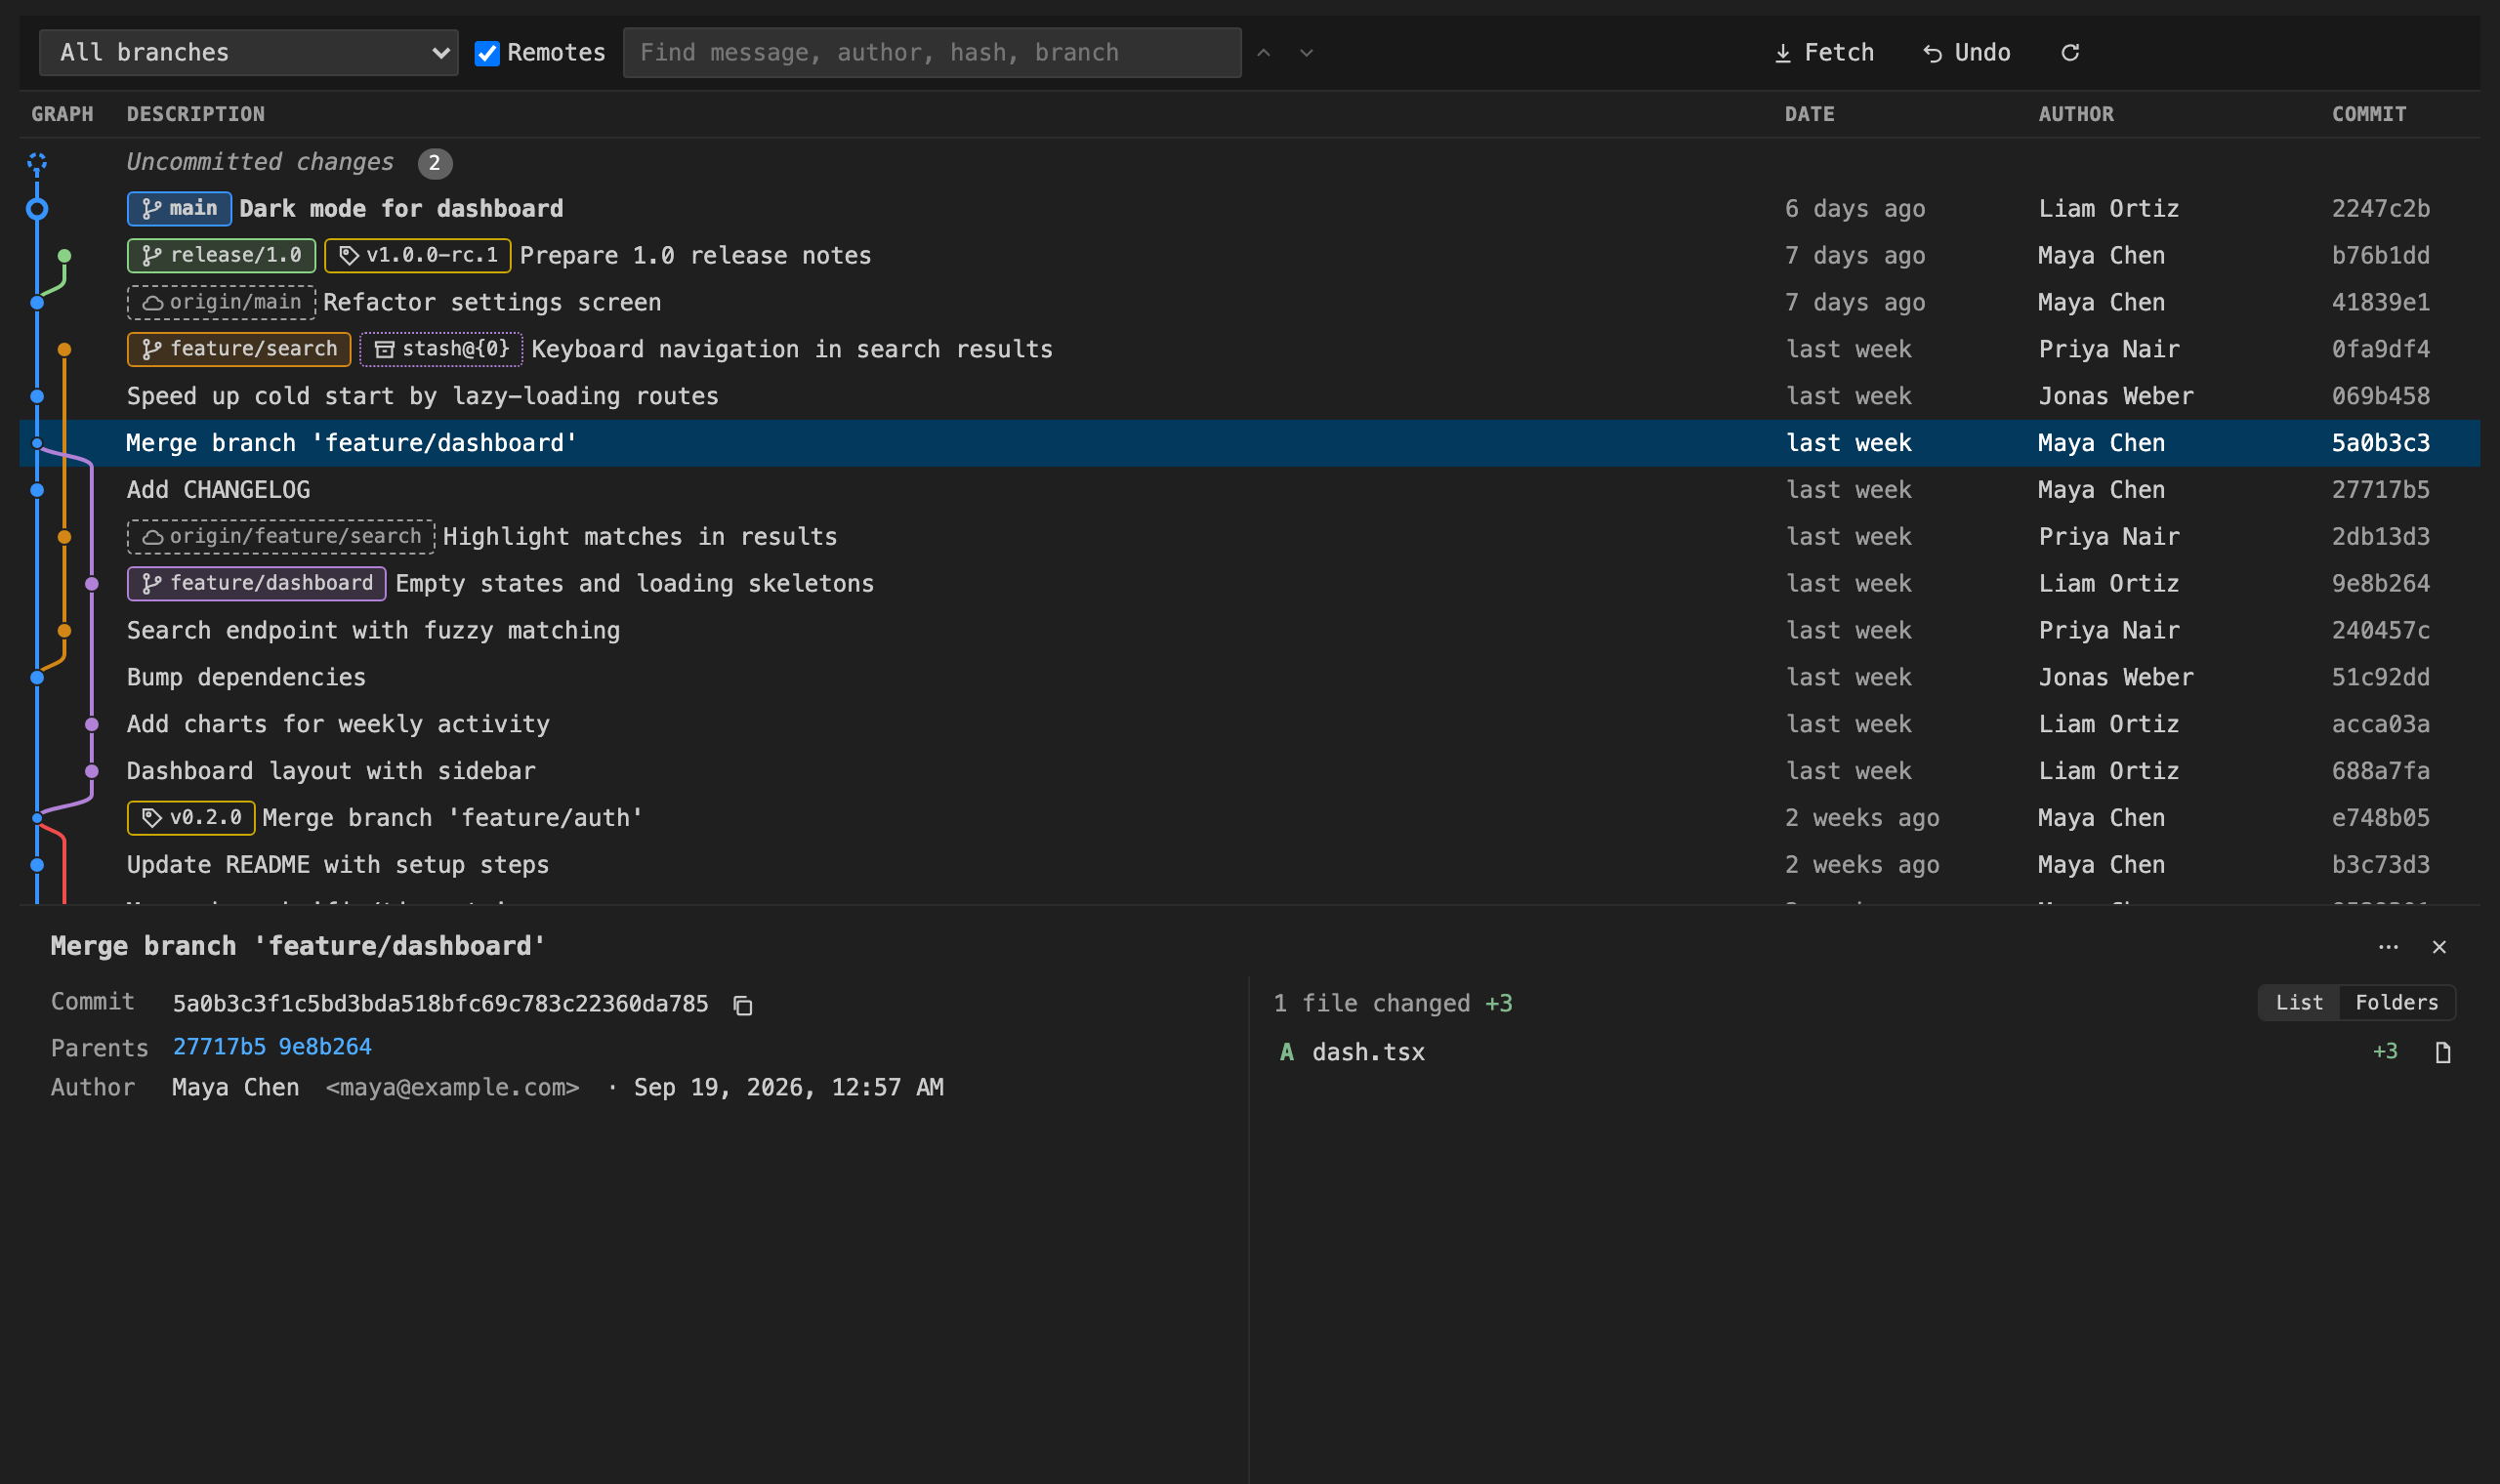Click the green release/1.0 graph node
This screenshot has width=2500, height=1484.
[x=65, y=256]
